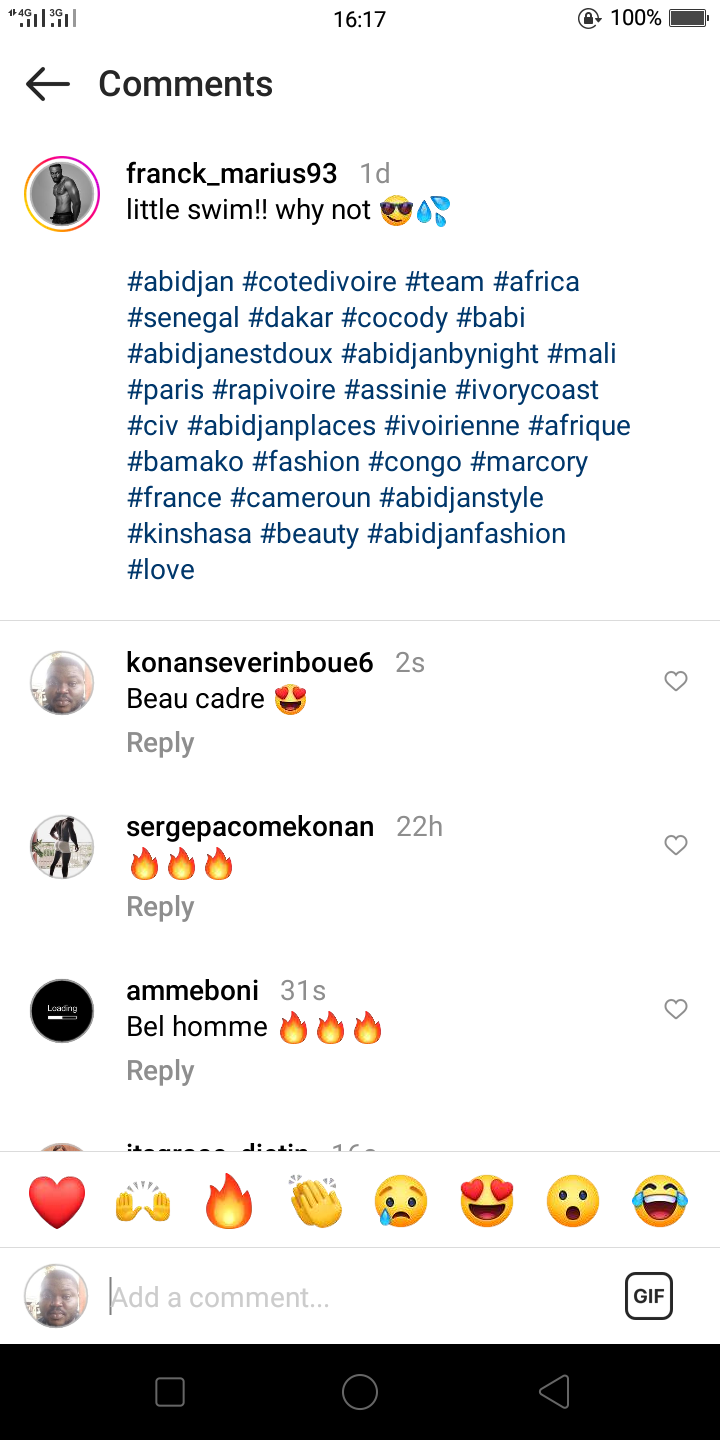Tap the fire quick emoji
The height and width of the screenshot is (1440, 720).
click(x=229, y=1201)
